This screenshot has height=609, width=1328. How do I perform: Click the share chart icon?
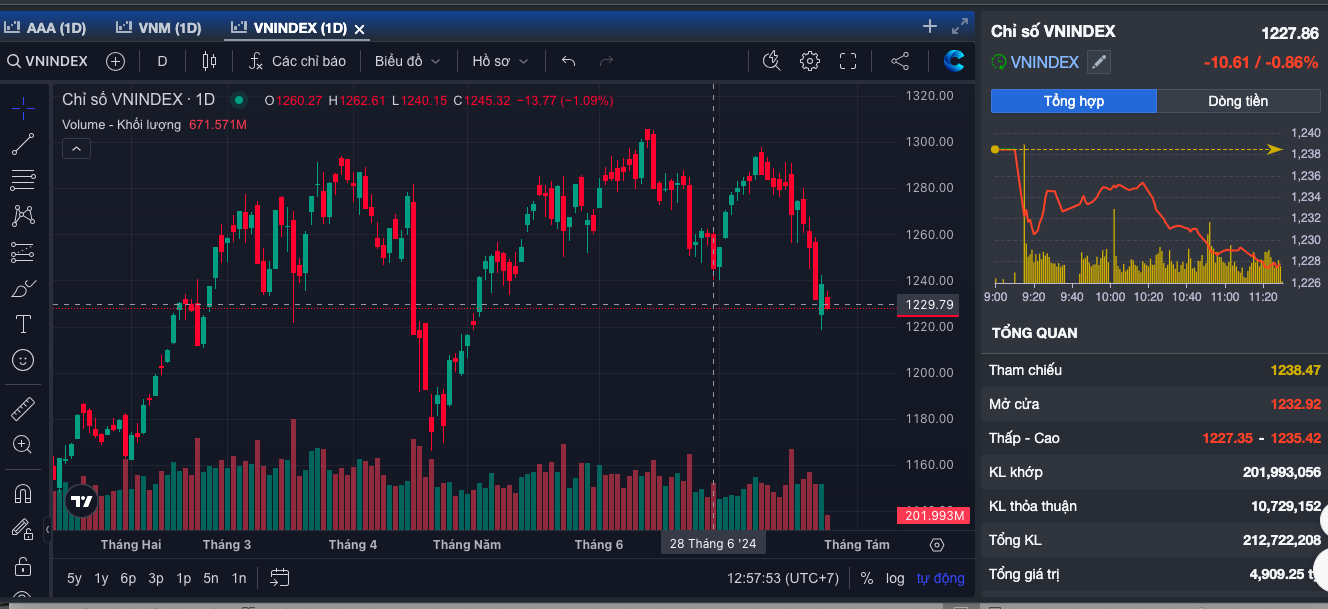pos(900,61)
